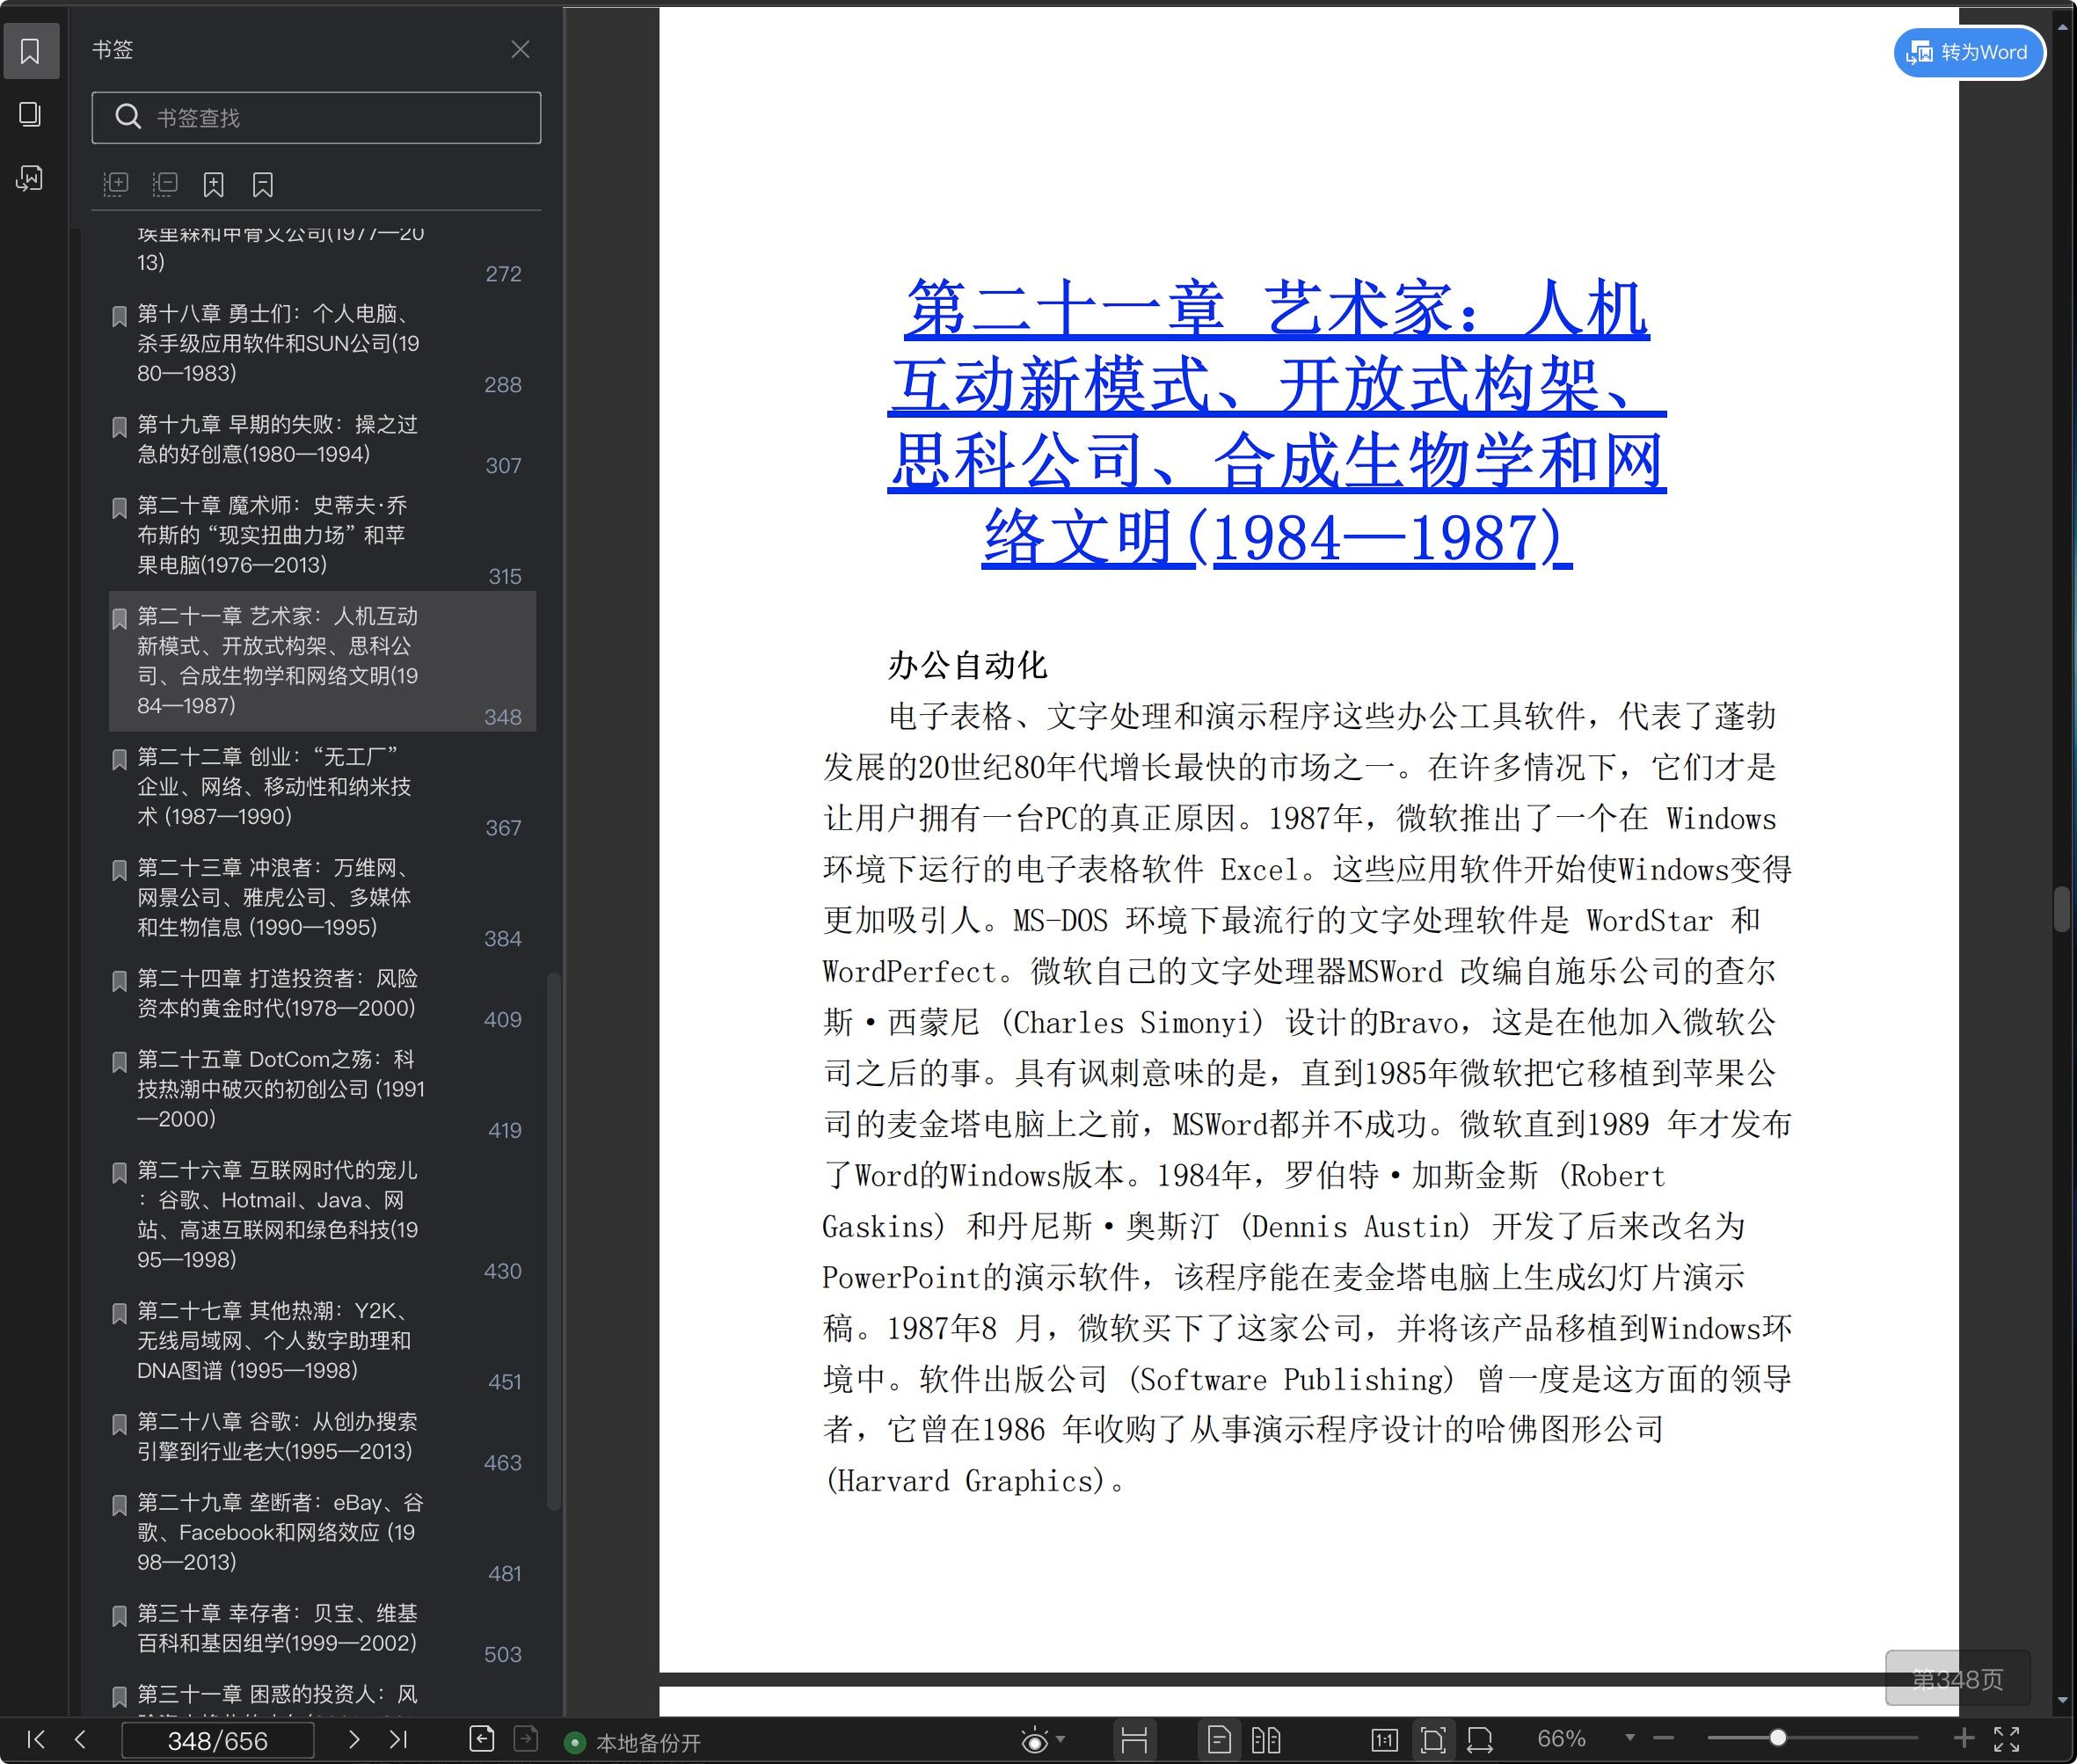Viewport: 2077px width, 1764px height.
Task: Set actual size 1:1 zoom icon
Action: point(1385,1741)
